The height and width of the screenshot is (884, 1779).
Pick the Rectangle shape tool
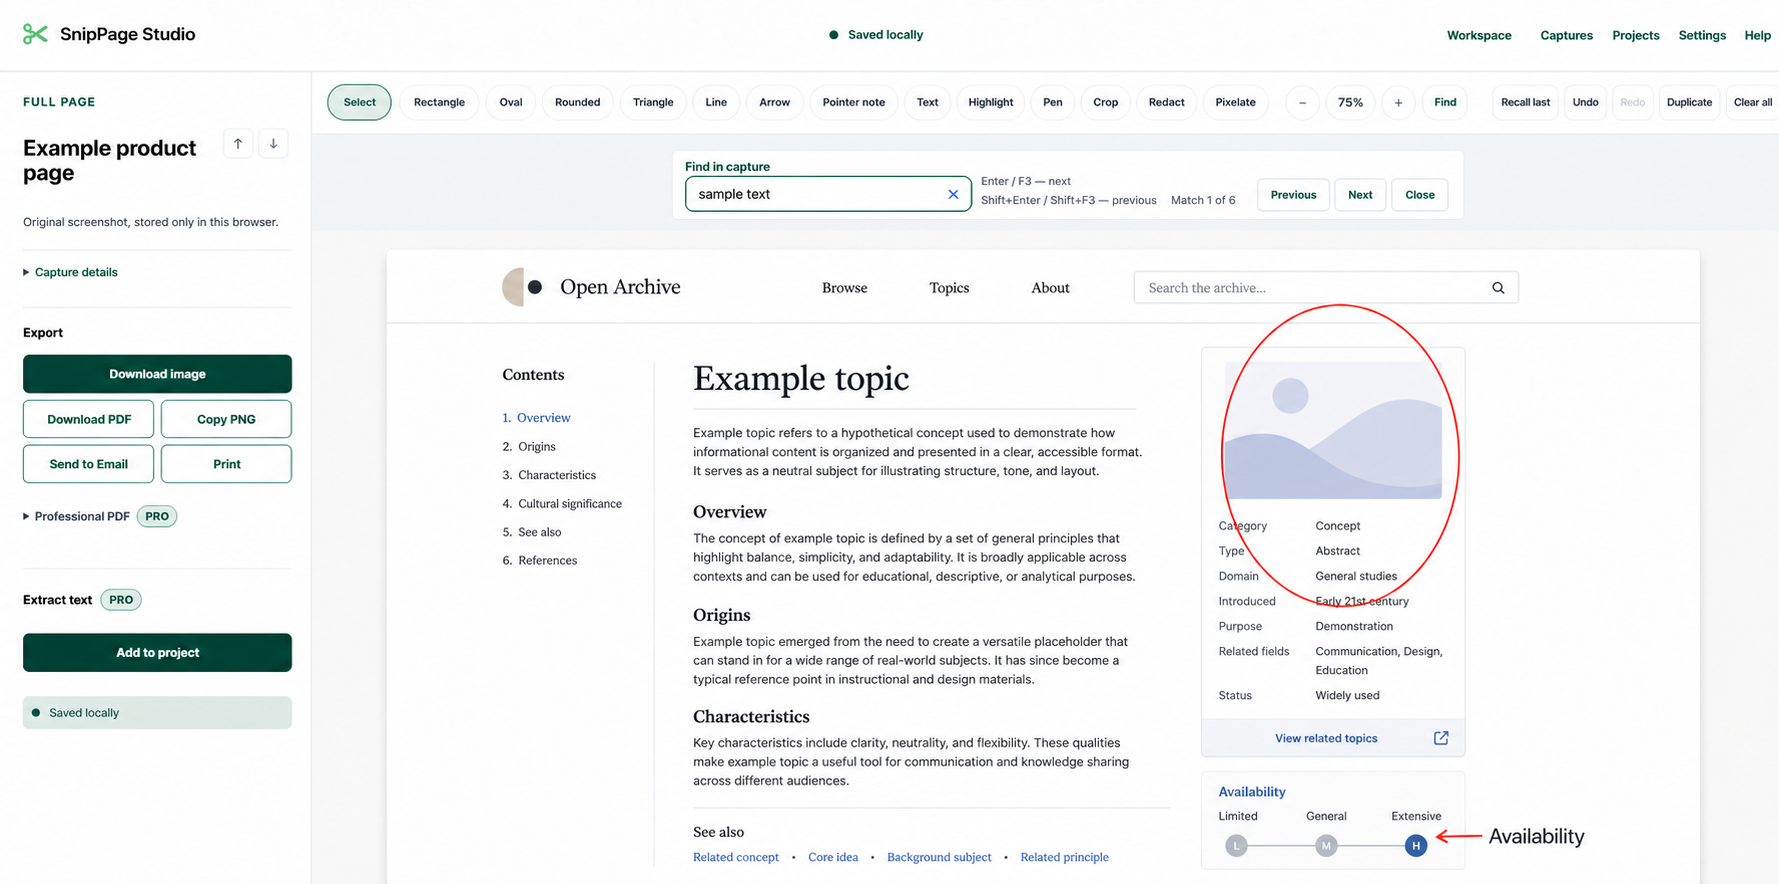(439, 102)
